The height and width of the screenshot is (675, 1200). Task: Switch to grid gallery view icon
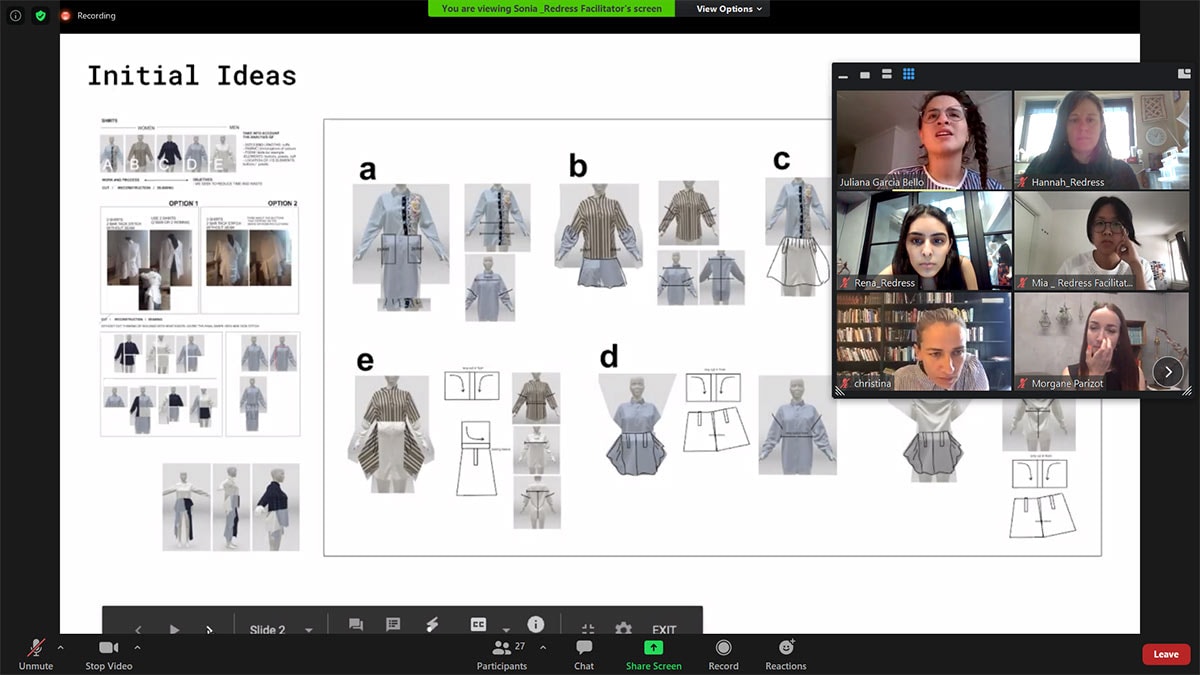(x=909, y=74)
